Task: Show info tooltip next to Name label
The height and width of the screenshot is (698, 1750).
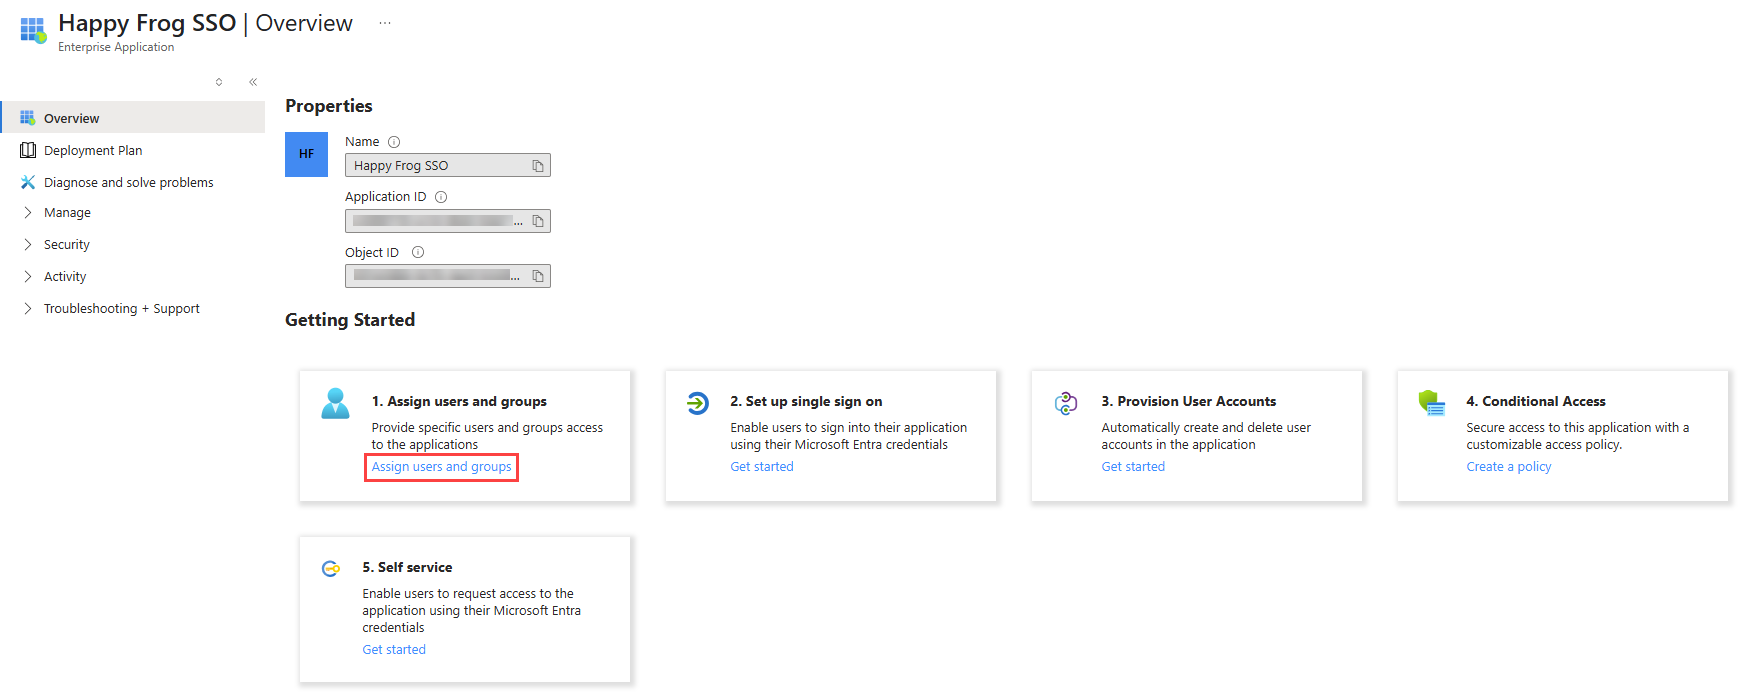Action: click(394, 142)
